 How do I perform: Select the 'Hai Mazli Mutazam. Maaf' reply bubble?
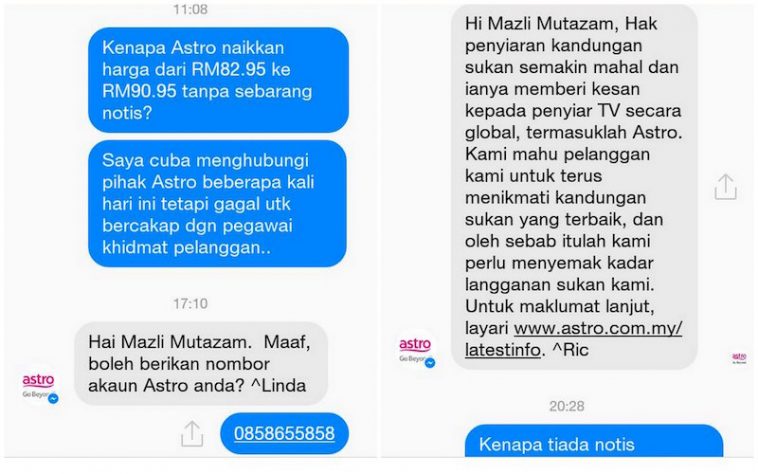[201, 364]
